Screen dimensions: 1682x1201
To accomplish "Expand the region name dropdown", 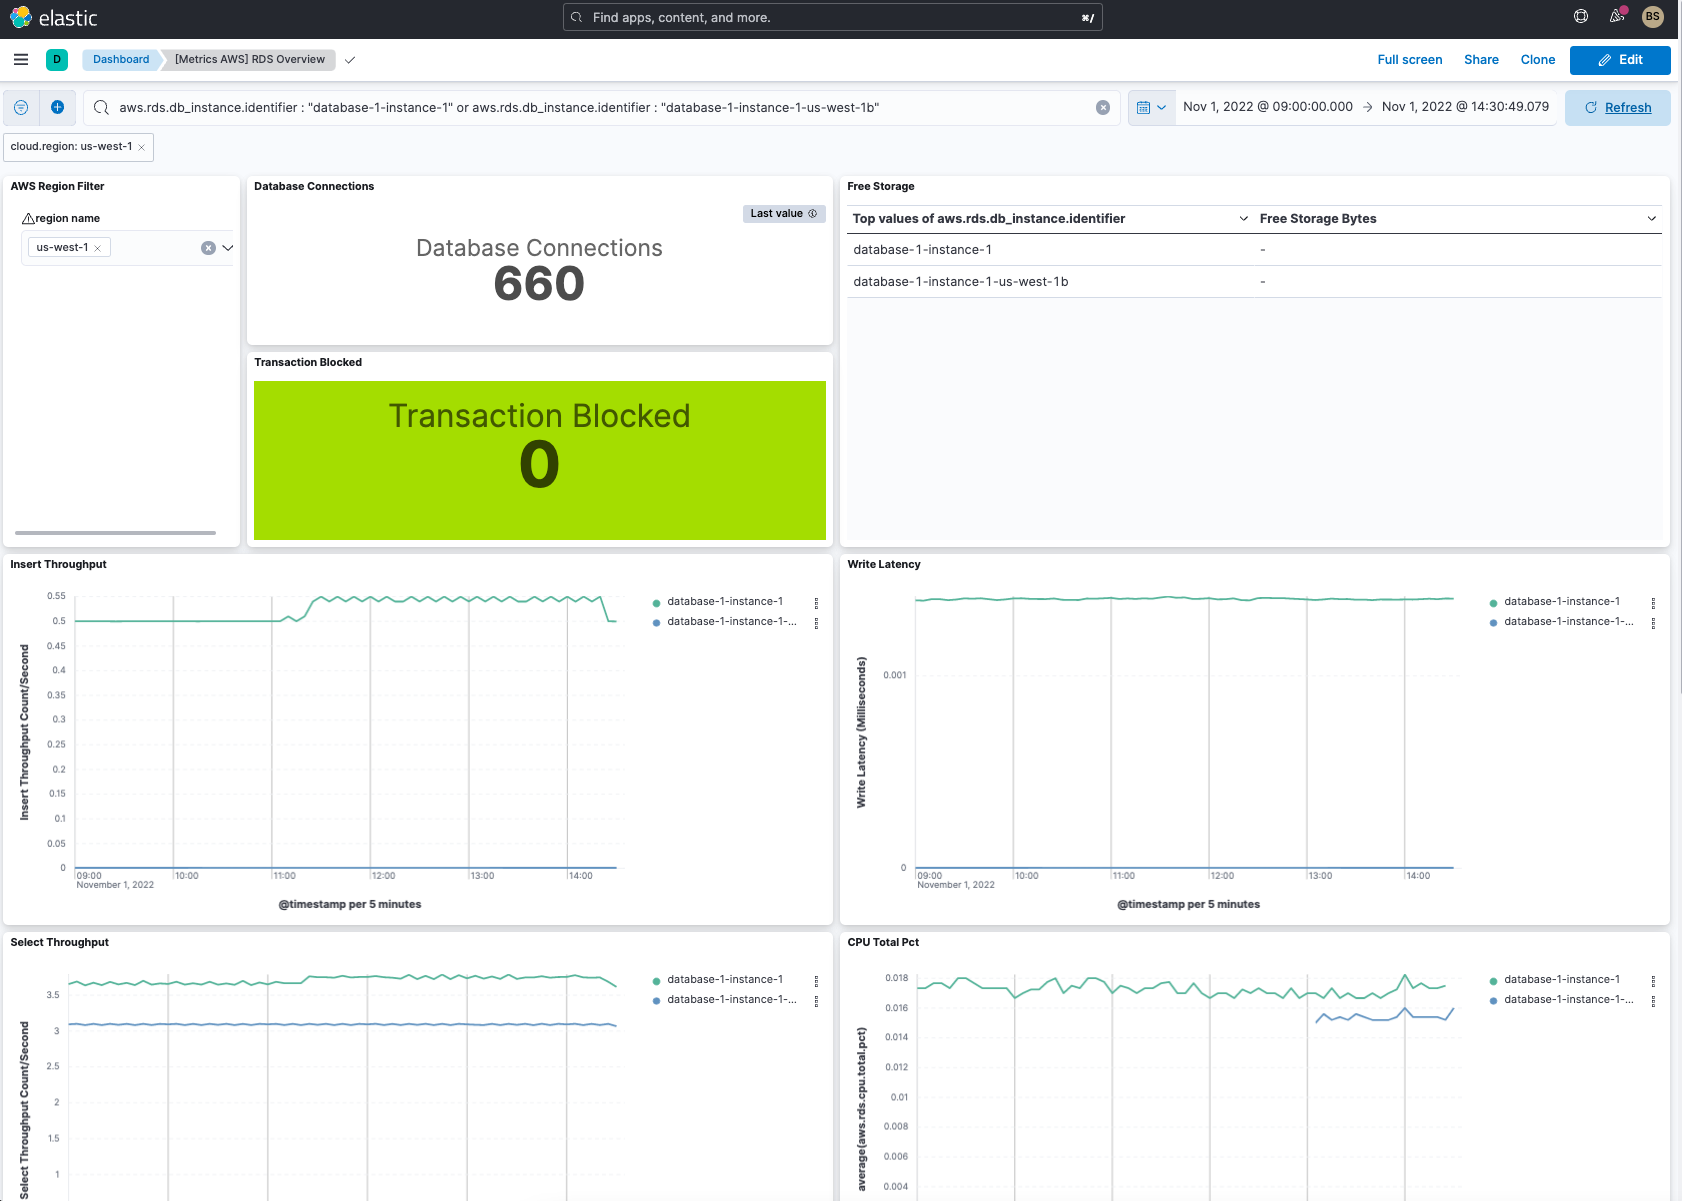I will pos(228,248).
